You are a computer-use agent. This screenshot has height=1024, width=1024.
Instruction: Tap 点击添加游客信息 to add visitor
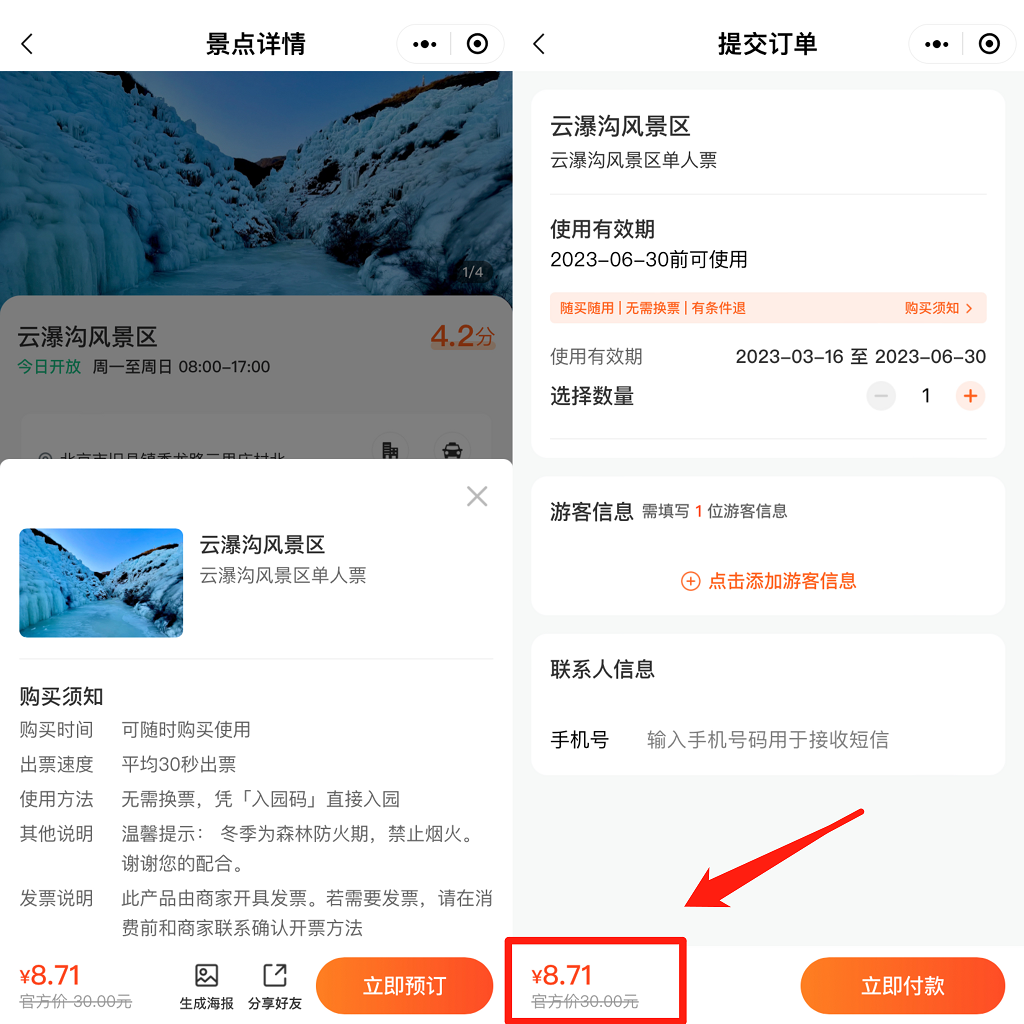[768, 581]
